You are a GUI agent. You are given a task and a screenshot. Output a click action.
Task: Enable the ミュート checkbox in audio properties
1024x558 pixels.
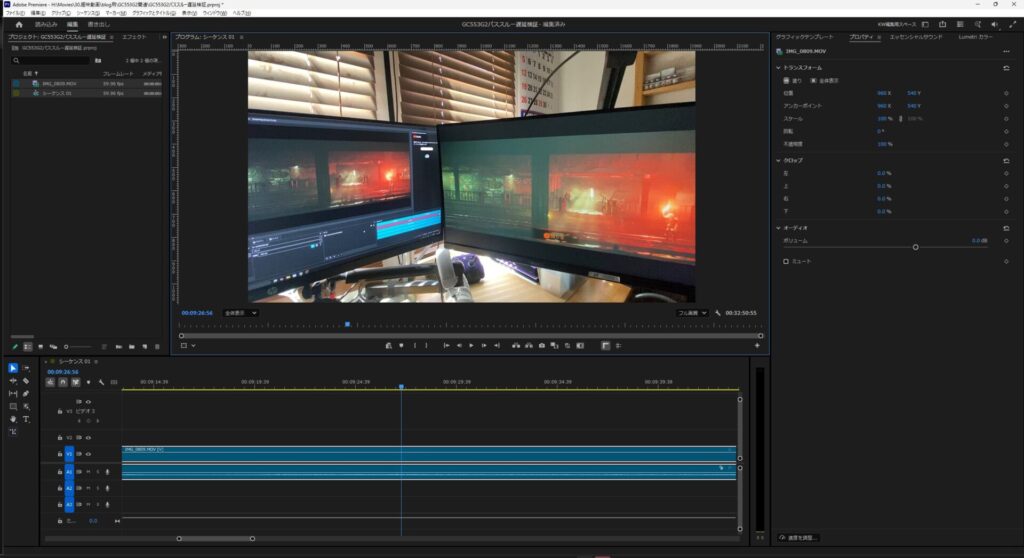[x=786, y=261]
